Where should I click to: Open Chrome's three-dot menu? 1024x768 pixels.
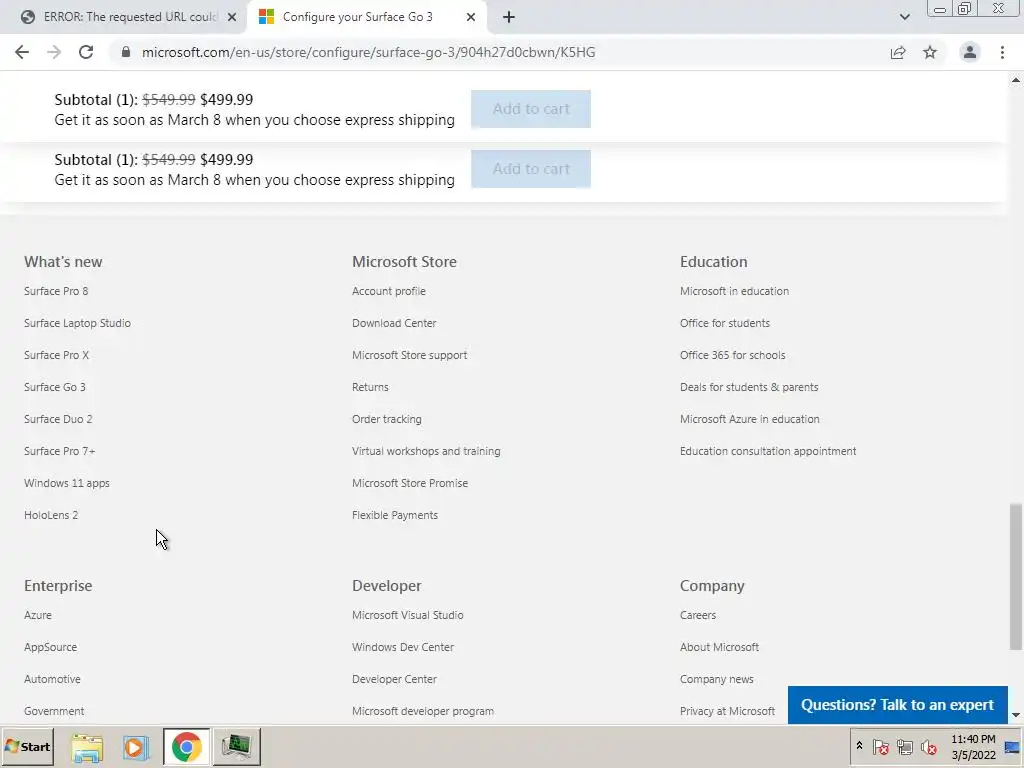1002,52
